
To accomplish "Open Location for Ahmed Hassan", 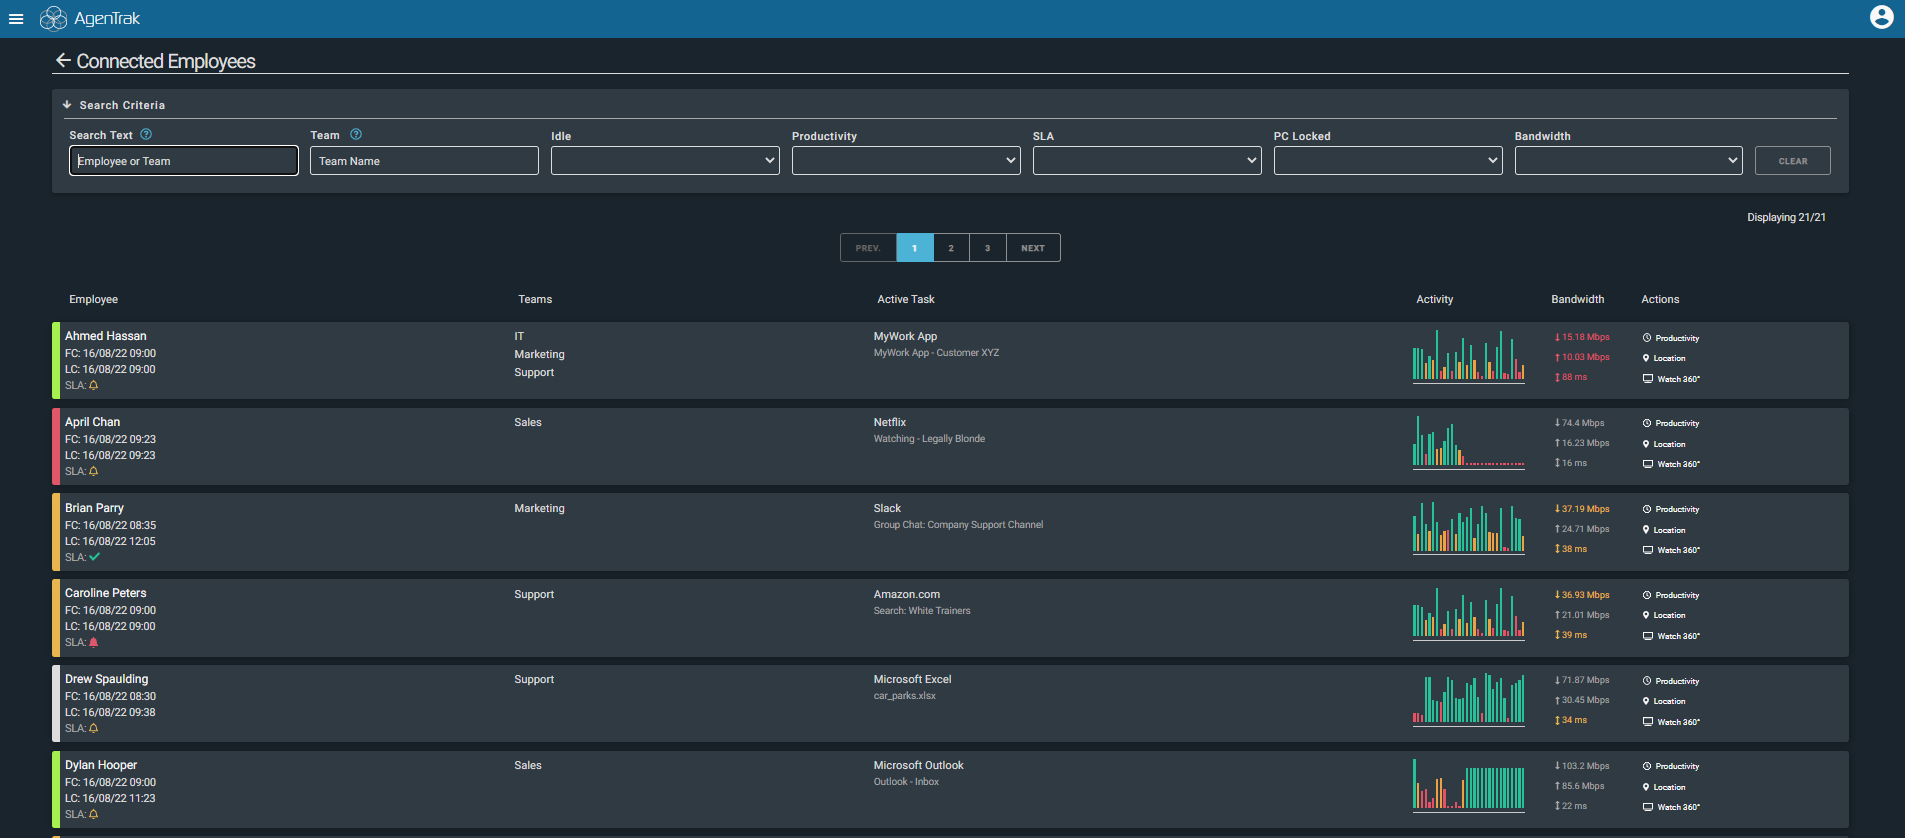I will pyautogui.click(x=1664, y=358).
